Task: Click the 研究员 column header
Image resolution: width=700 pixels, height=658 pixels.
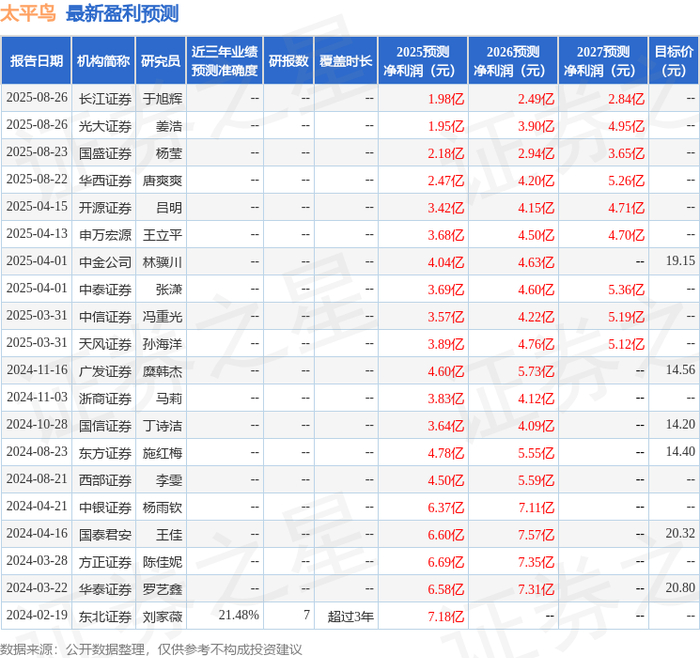Action: [160, 61]
